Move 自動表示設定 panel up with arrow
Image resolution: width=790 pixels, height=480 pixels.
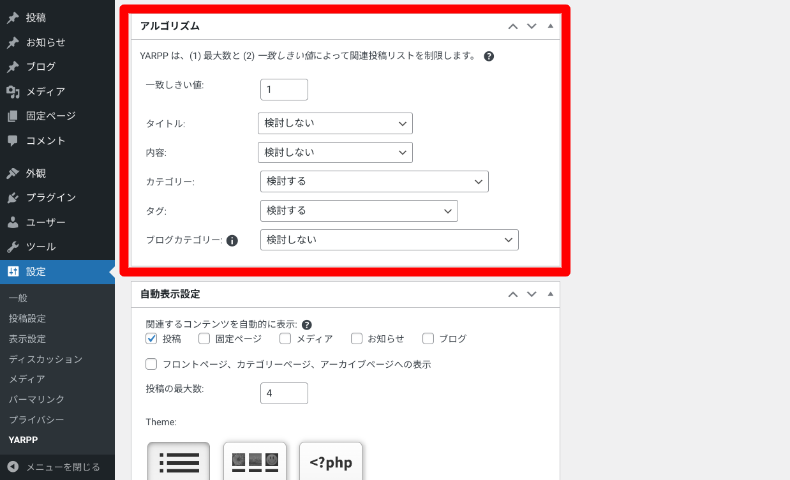tap(513, 294)
